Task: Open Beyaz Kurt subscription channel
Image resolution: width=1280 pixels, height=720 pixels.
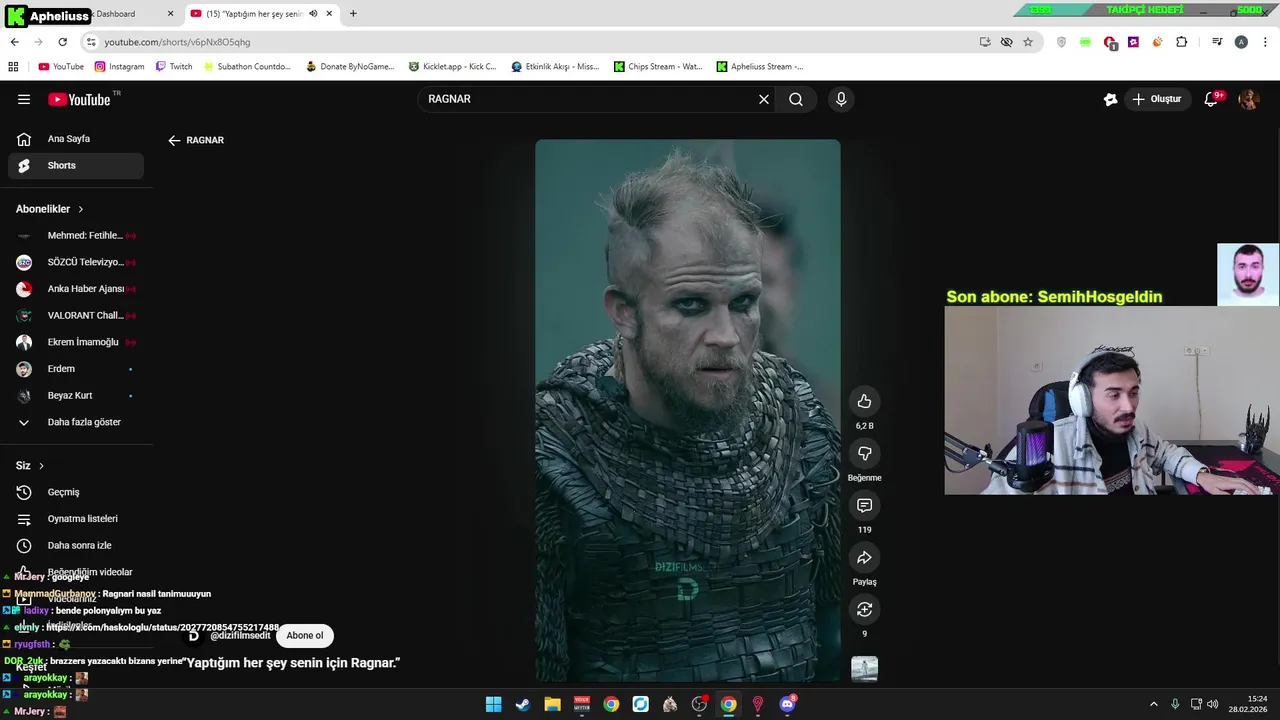Action: point(76,395)
